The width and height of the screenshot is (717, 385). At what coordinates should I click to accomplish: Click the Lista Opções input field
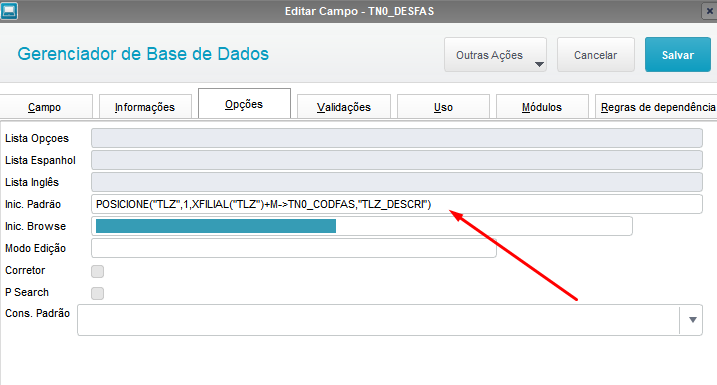tap(396, 138)
